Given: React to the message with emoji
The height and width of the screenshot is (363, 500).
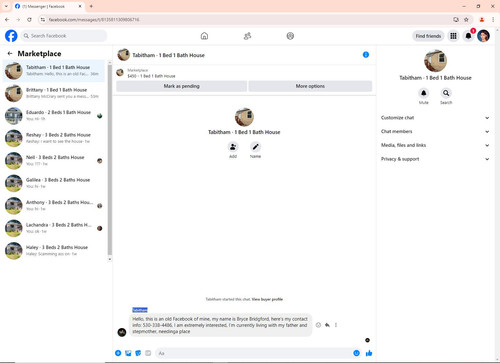Looking at the screenshot, I should tap(318, 325).
